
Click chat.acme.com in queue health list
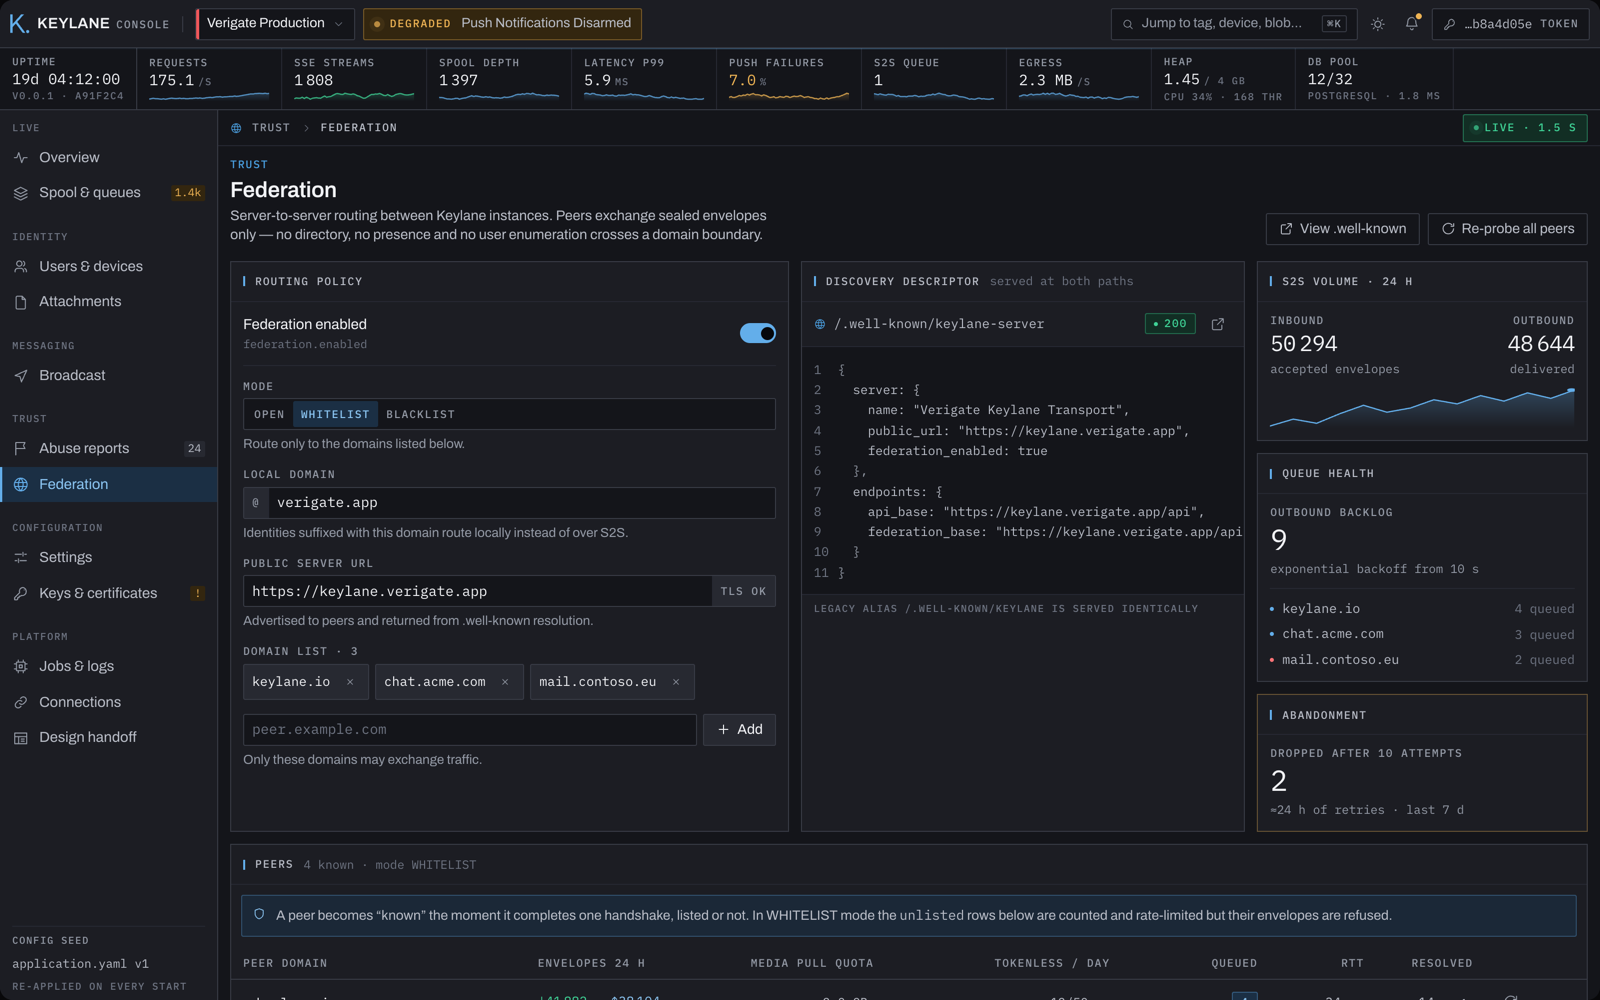click(x=1422, y=635)
